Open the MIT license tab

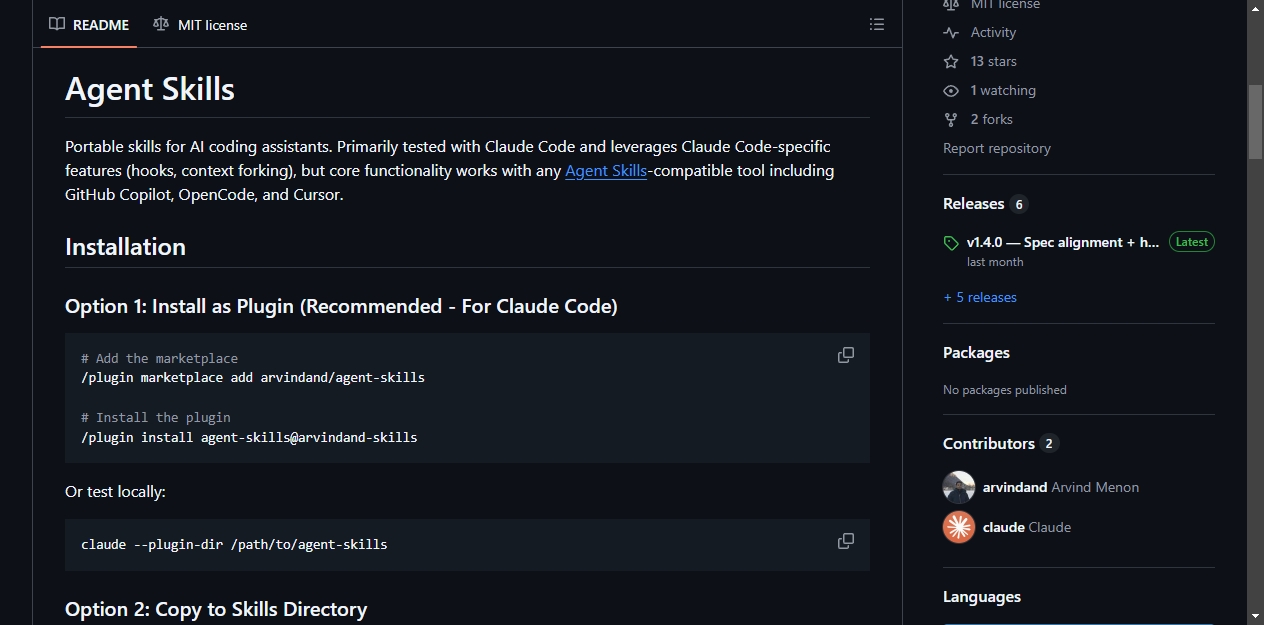[200, 25]
